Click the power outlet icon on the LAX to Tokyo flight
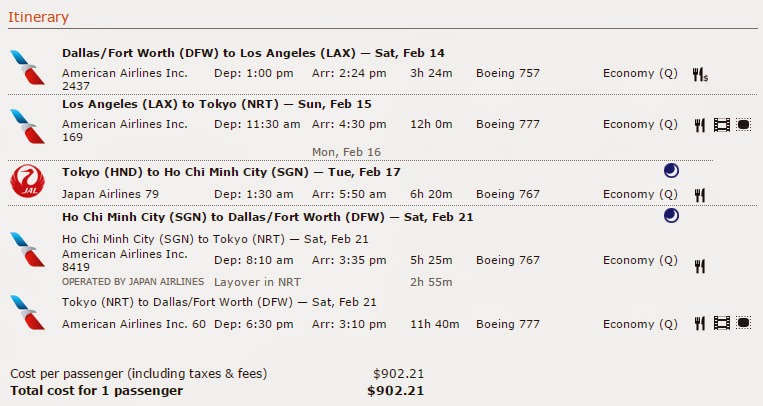This screenshot has width=763, height=406. (x=743, y=125)
